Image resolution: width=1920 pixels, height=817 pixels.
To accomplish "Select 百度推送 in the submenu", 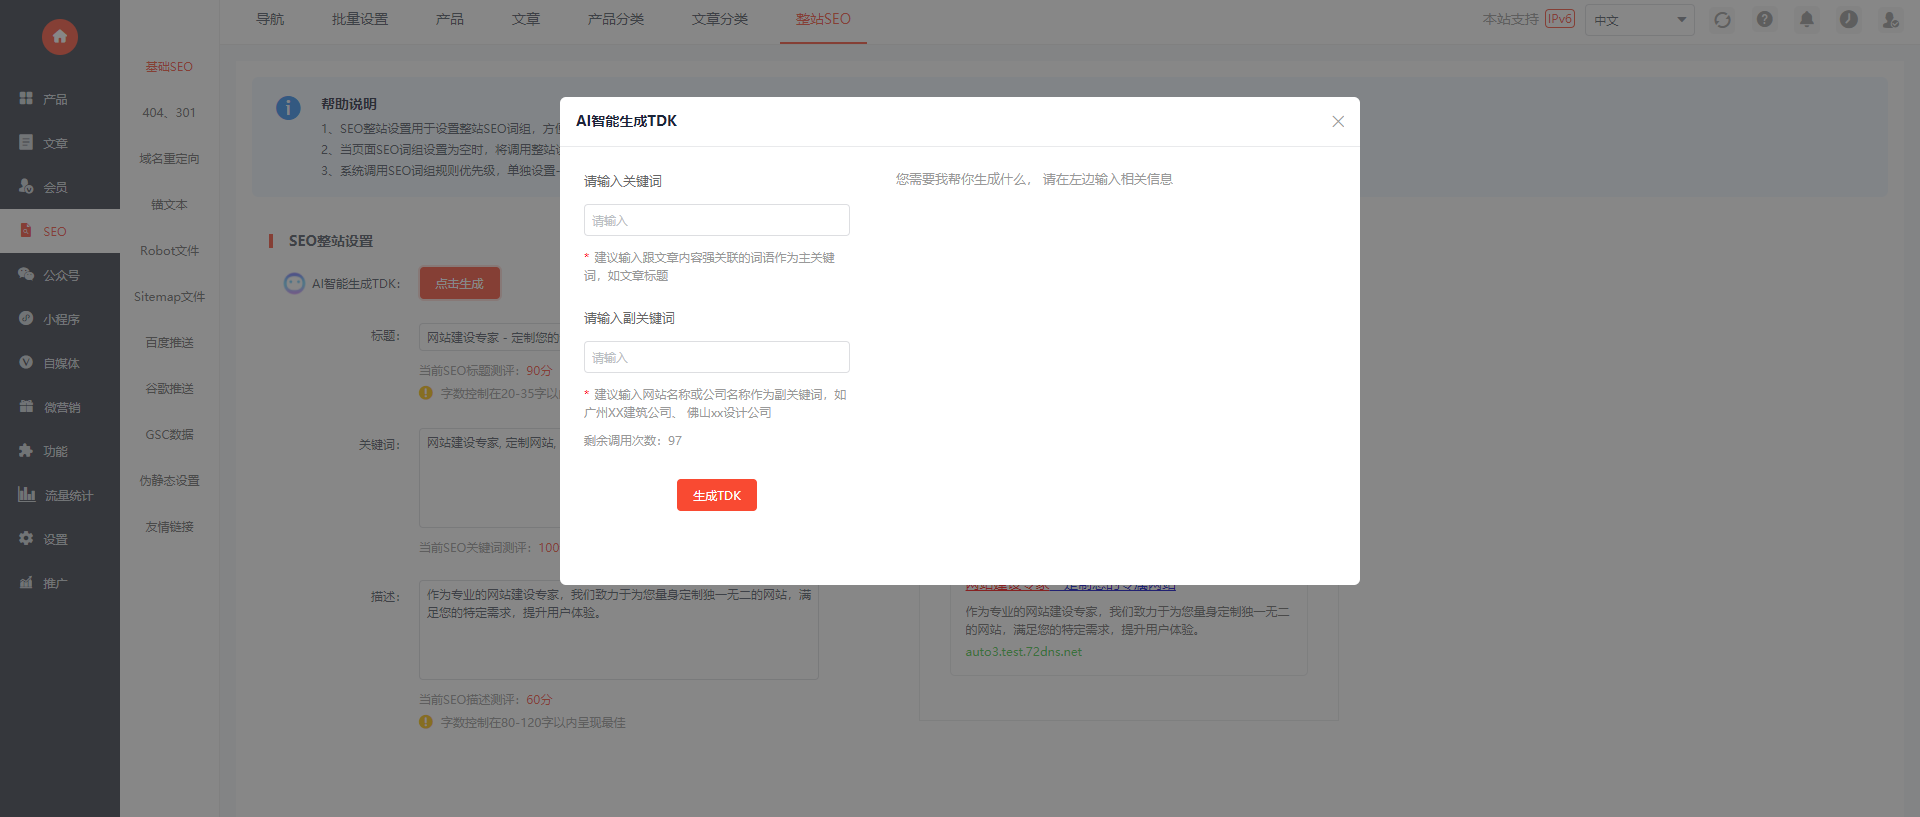I will 169,342.
